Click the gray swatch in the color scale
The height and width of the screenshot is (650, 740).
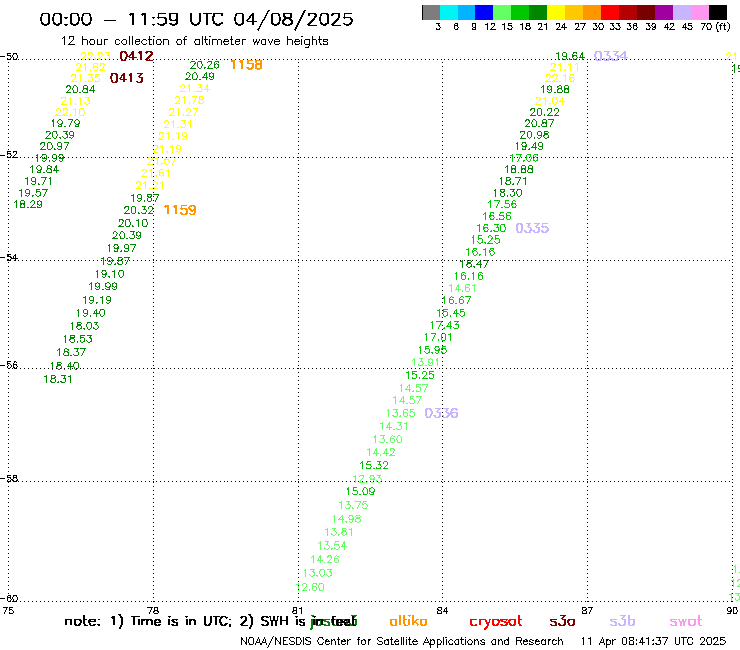[x=431, y=12]
